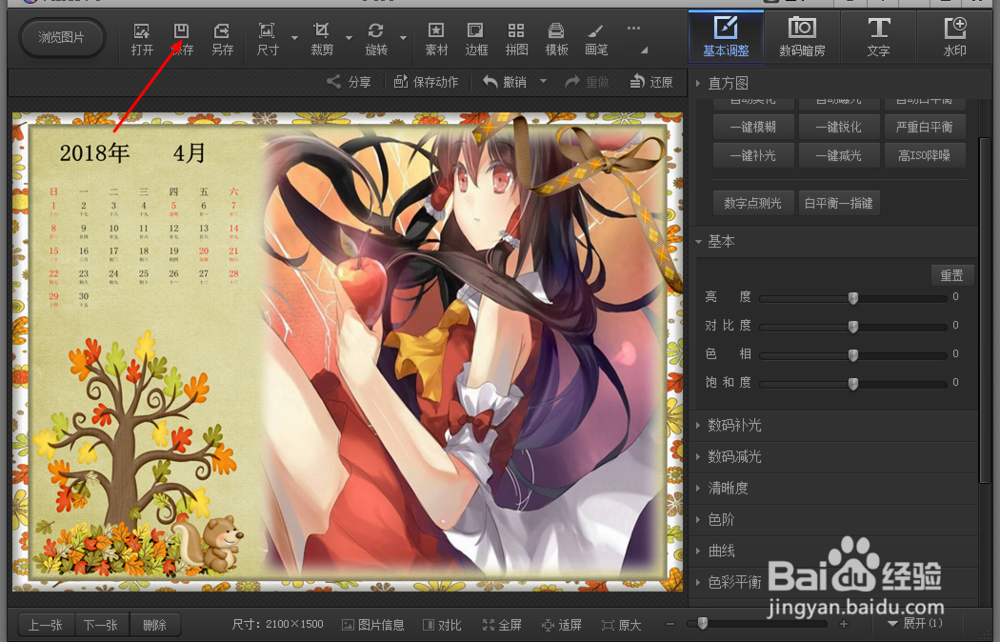Open the 素材 materials tool
Viewport: 1000px width, 642px height.
436,39
